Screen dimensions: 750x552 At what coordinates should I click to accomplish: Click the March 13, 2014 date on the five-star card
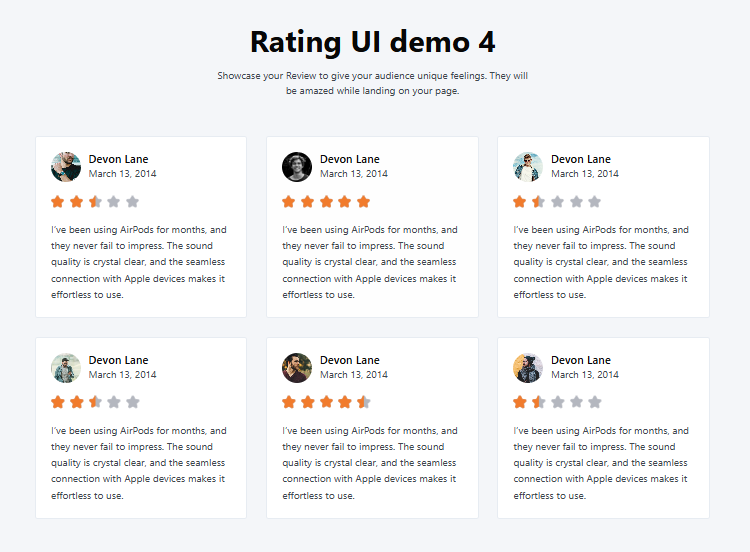(354, 174)
